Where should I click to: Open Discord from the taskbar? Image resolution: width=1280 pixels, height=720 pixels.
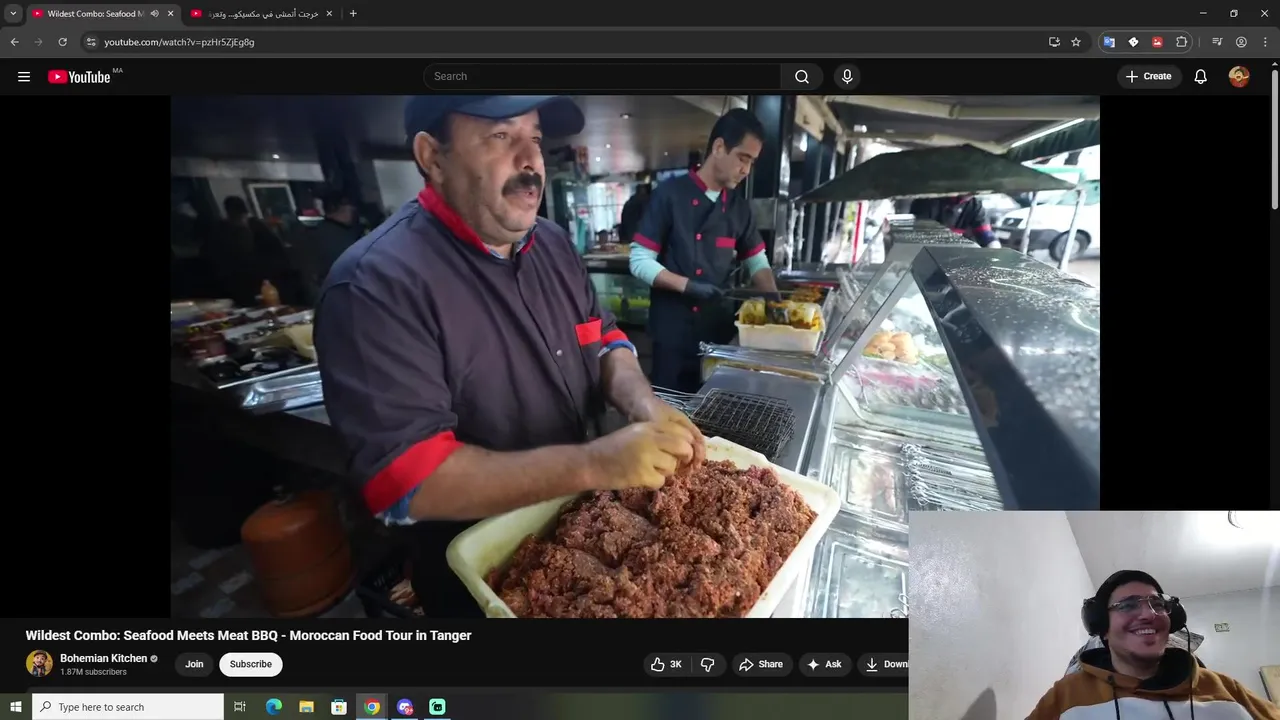[405, 707]
